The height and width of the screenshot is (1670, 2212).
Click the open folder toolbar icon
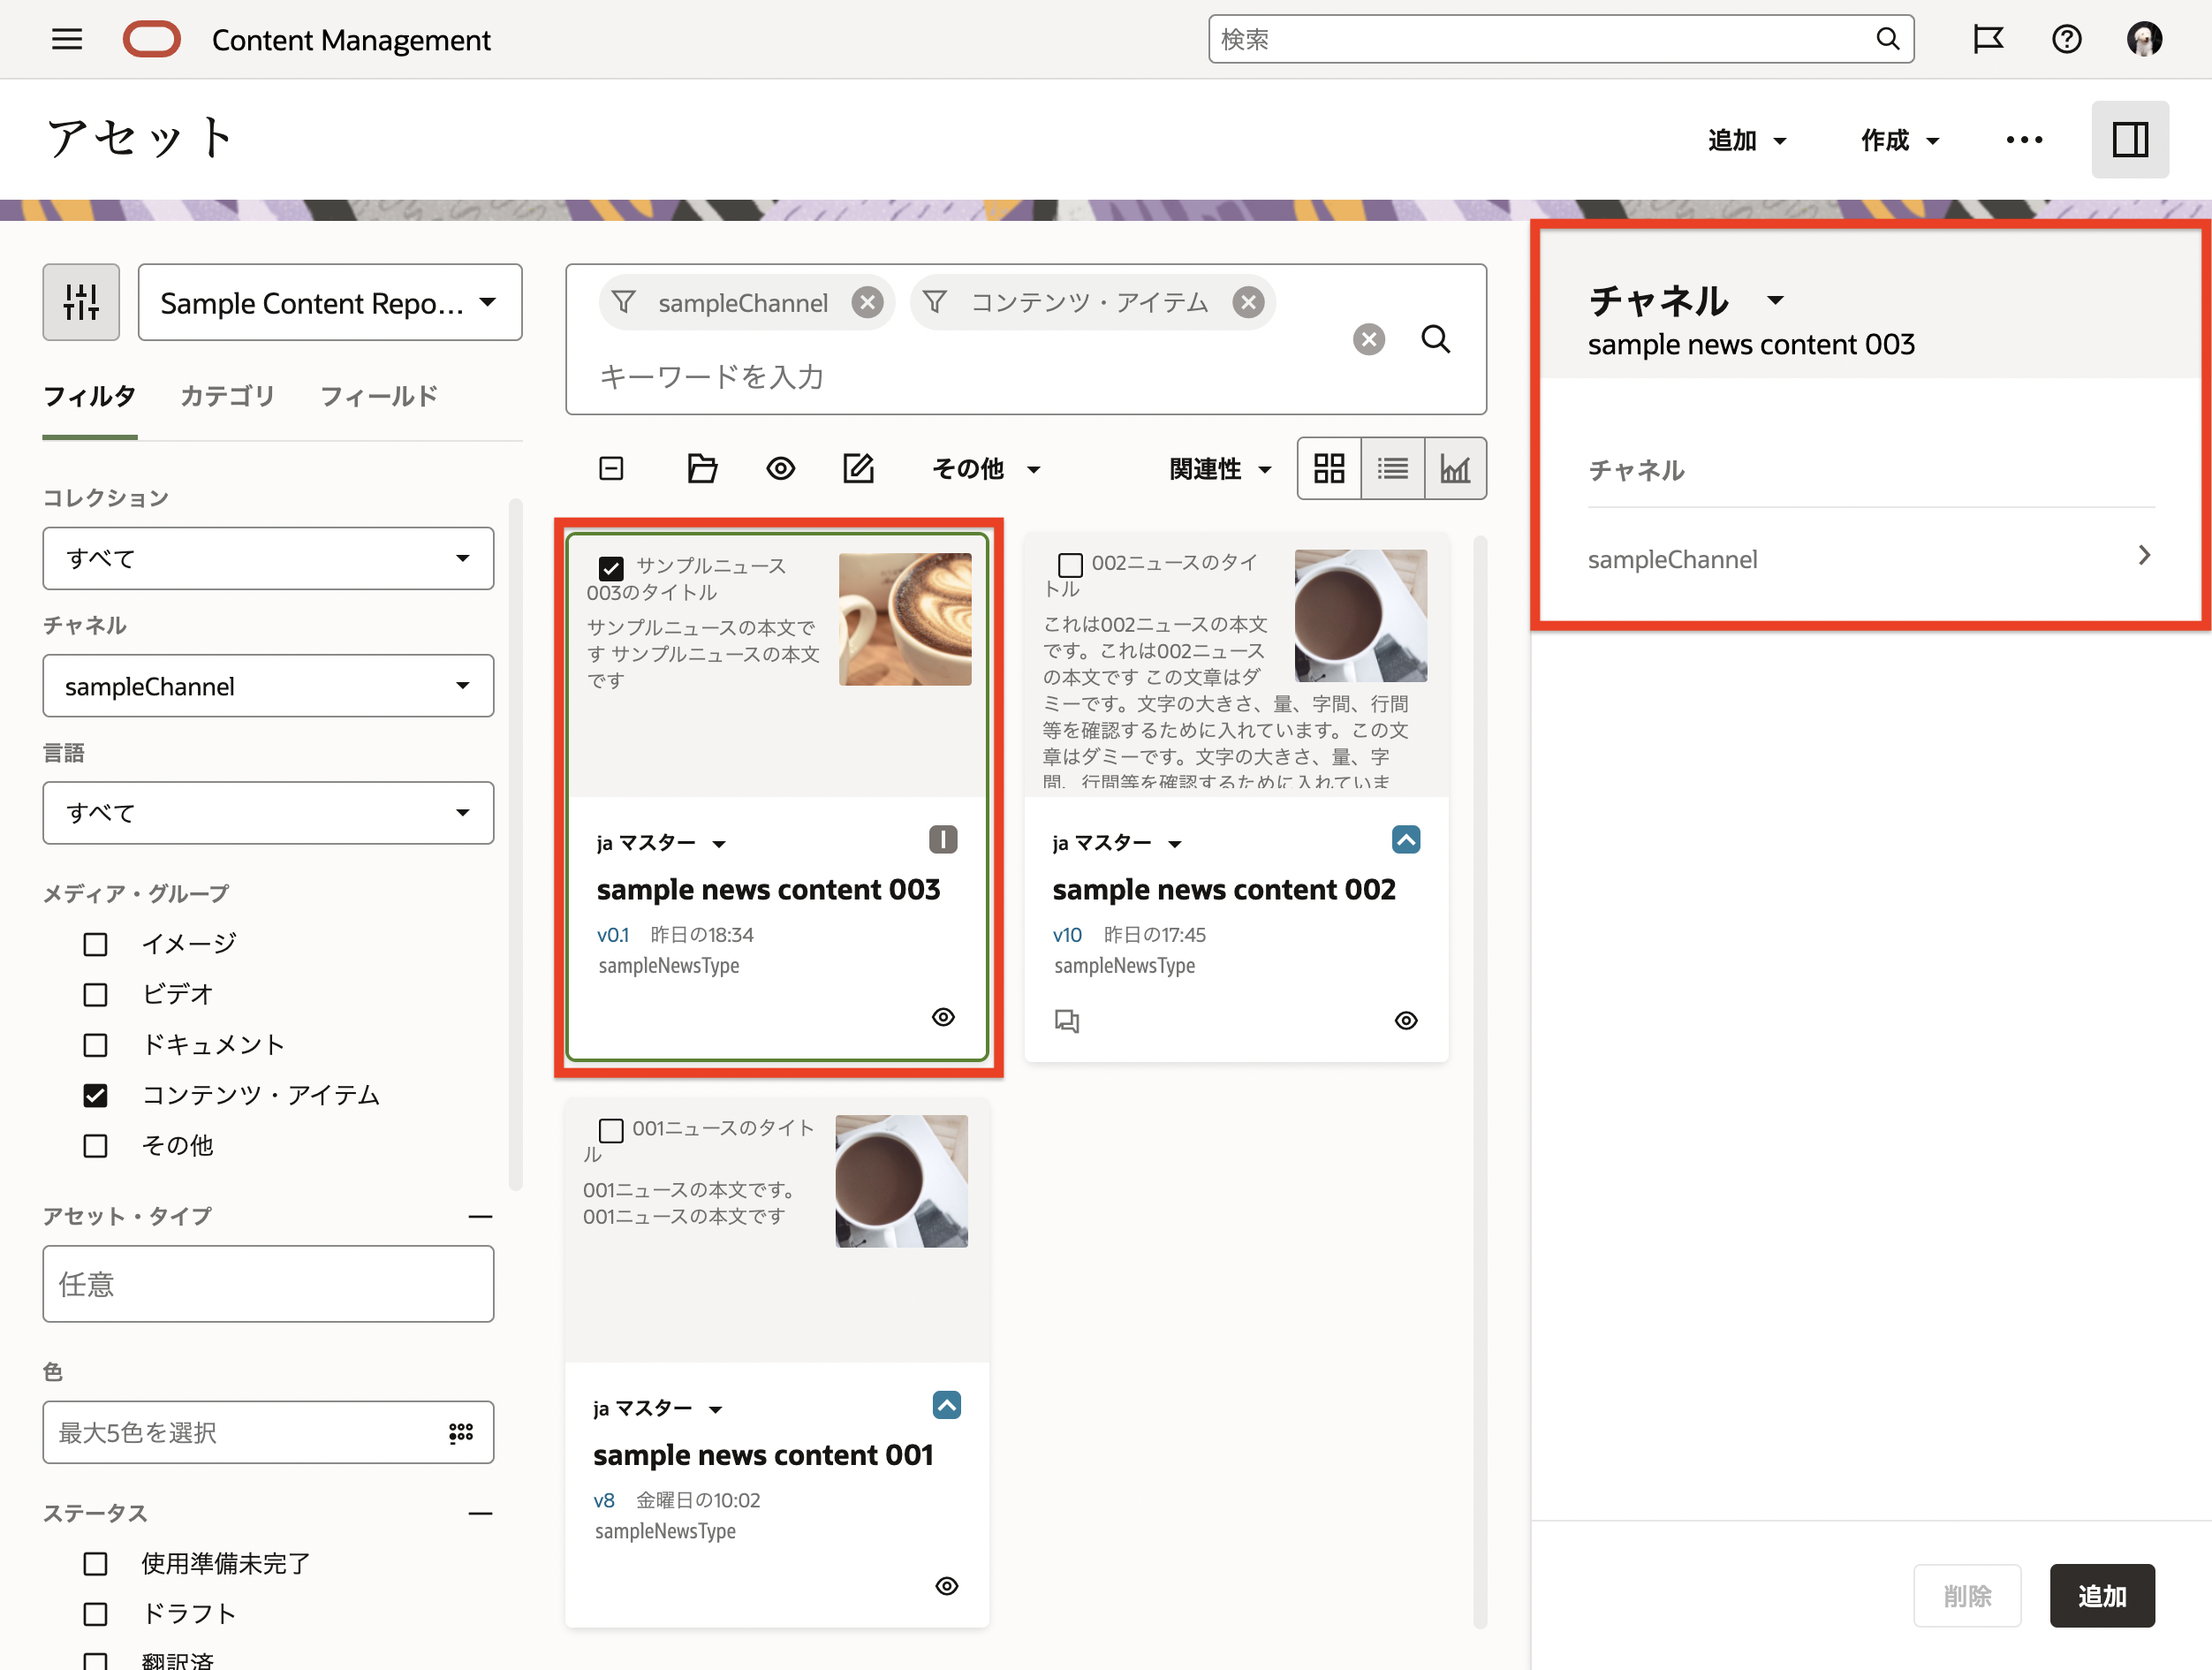point(702,468)
